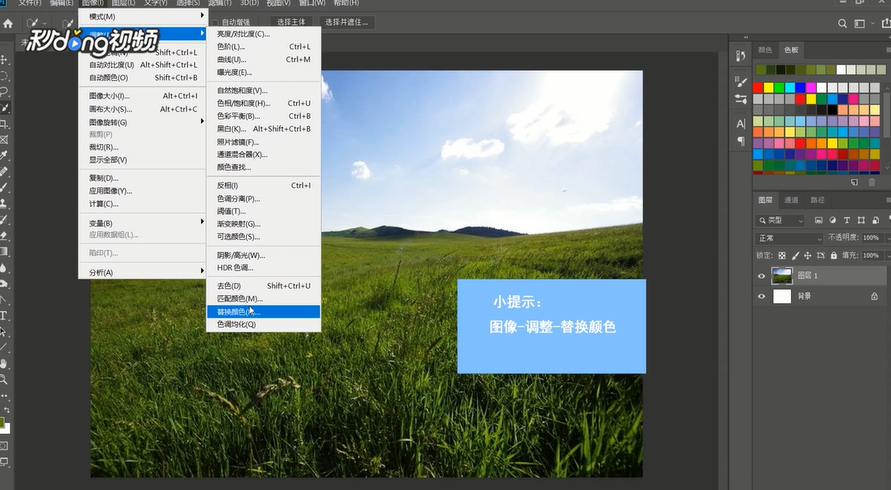Image resolution: width=891 pixels, height=490 pixels.
Task: Expand the 变量(B) submenu
Action: click(142, 223)
